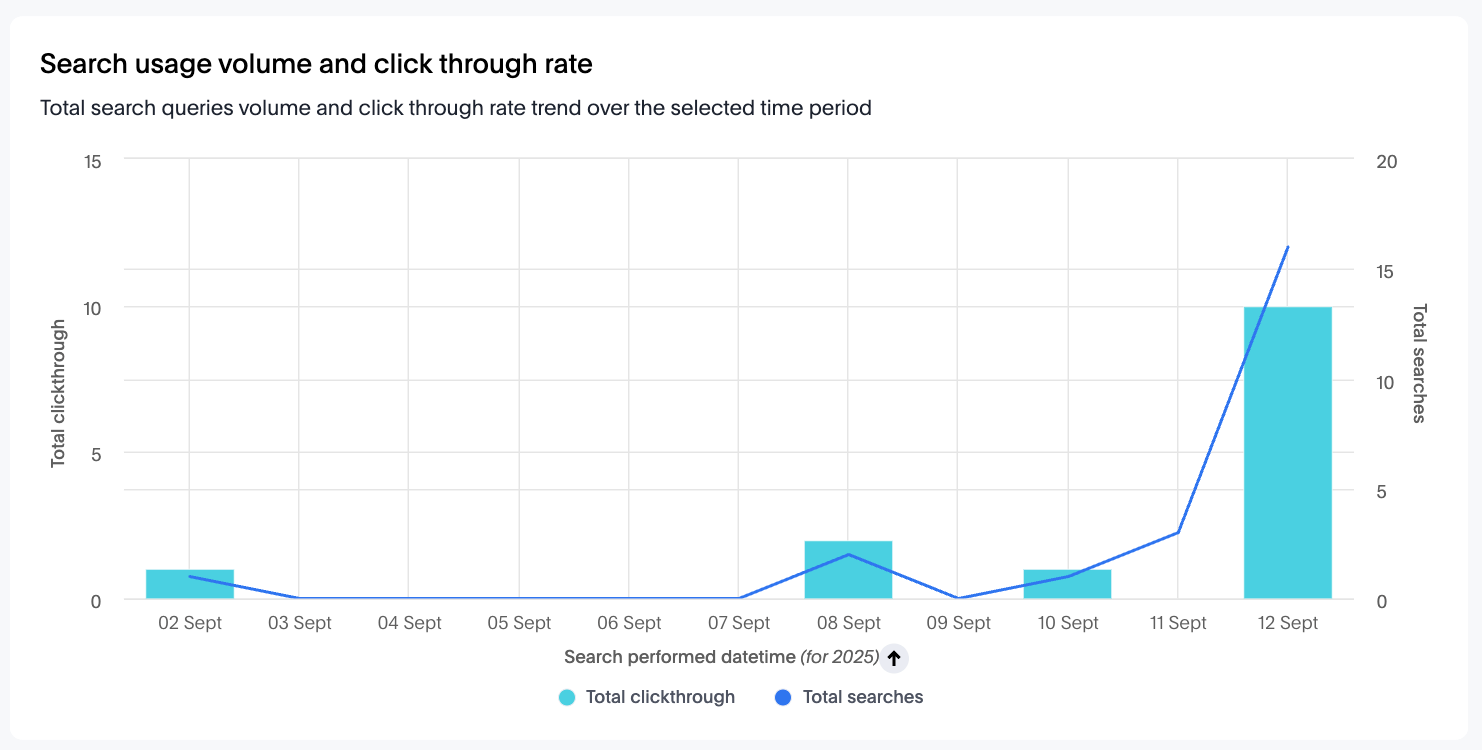
Task: Click the 12 Sept x-axis label
Action: (x=1287, y=623)
